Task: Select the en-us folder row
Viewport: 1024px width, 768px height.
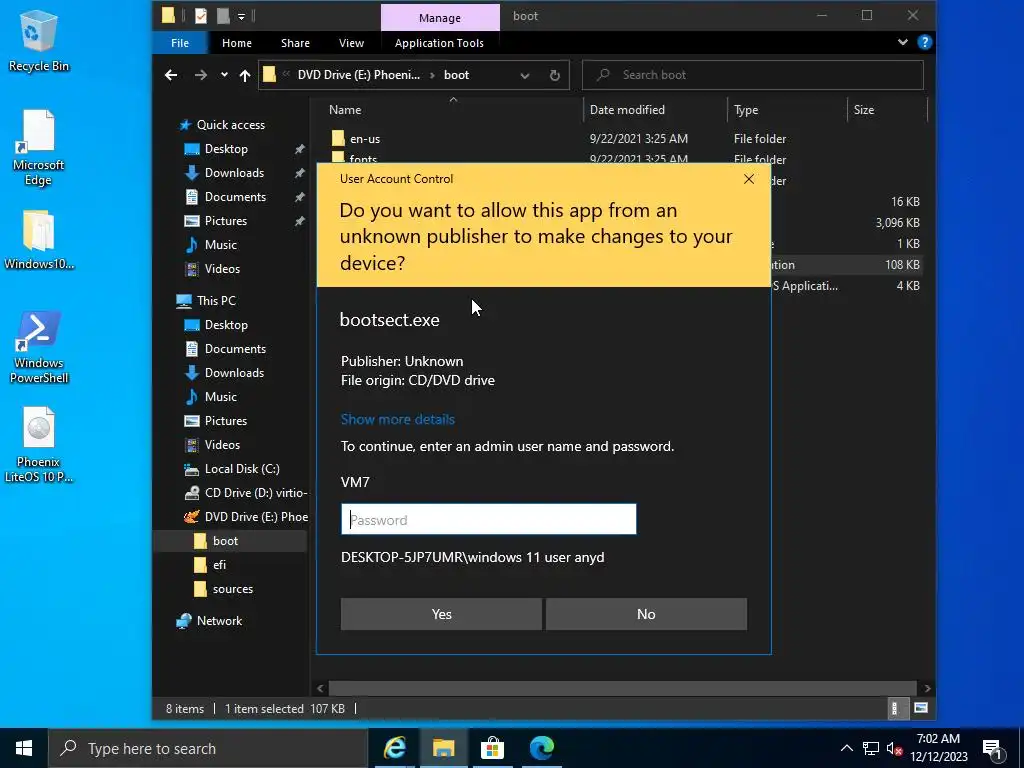Action: click(x=624, y=138)
